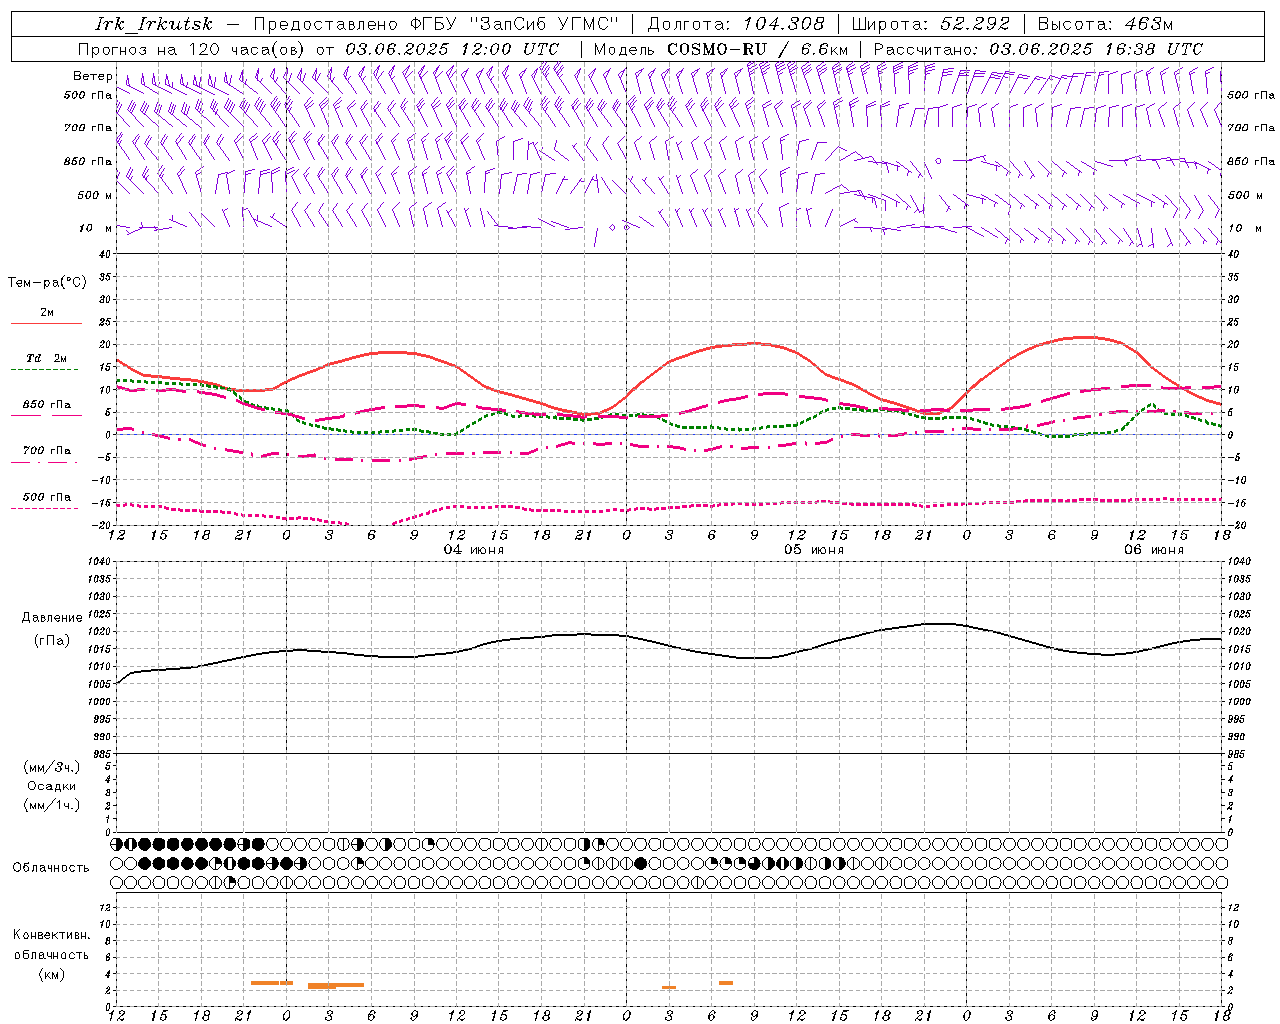The height and width of the screenshot is (1024, 1280).
Task: Click the 05 июня date label
Action: coord(813,550)
